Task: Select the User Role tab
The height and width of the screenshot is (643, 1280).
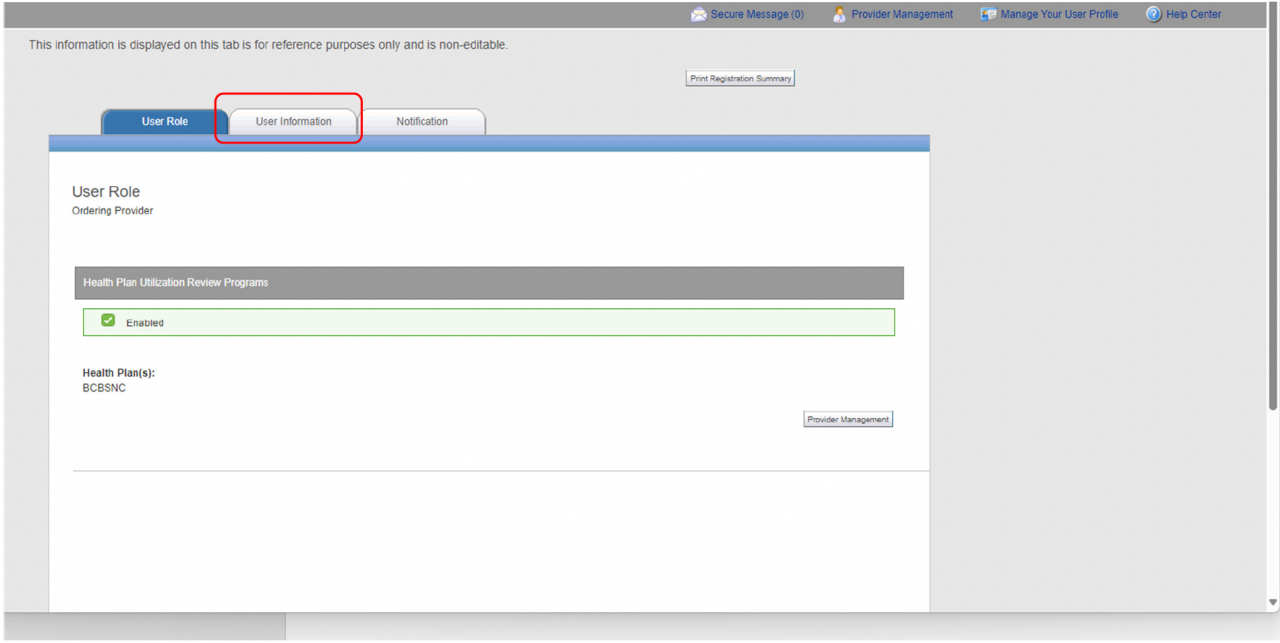Action: coord(165,122)
